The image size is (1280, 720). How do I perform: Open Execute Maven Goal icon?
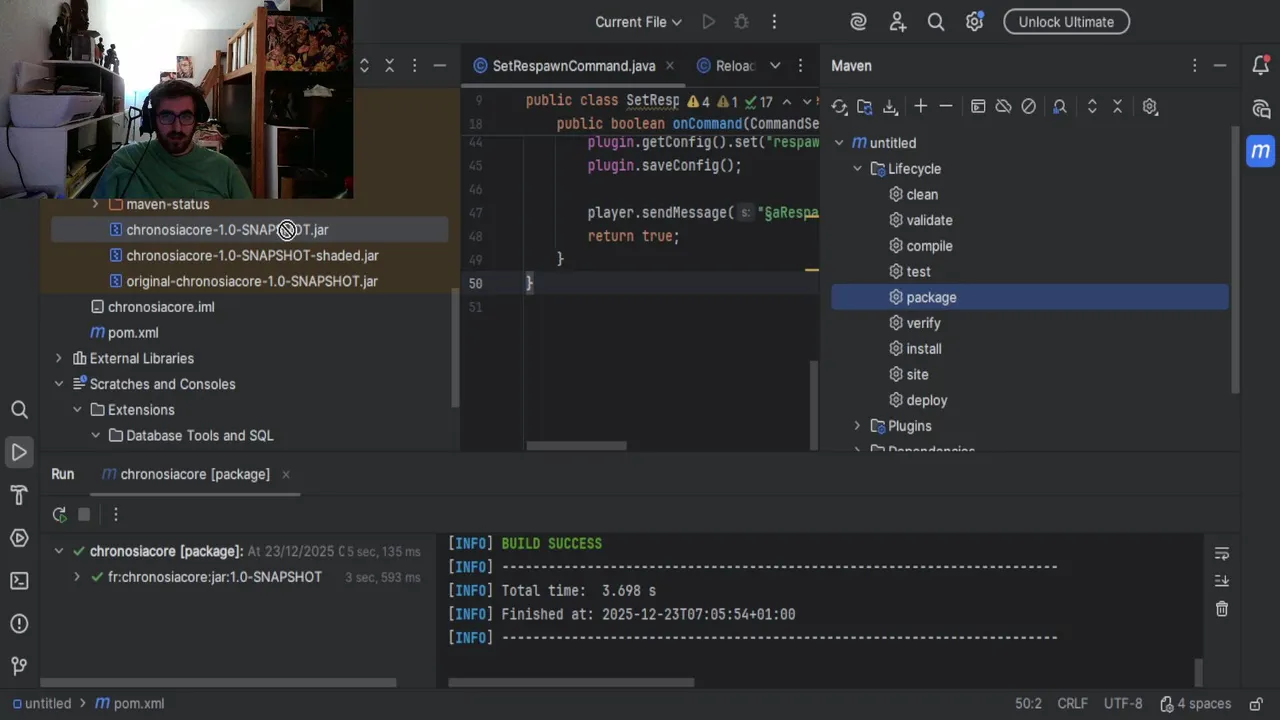click(978, 106)
